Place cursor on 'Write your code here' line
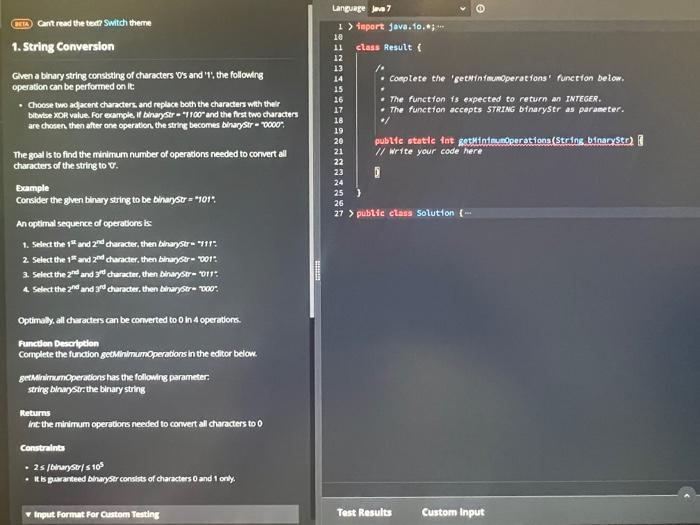Viewport: 700px width, 525px height. coord(429,151)
